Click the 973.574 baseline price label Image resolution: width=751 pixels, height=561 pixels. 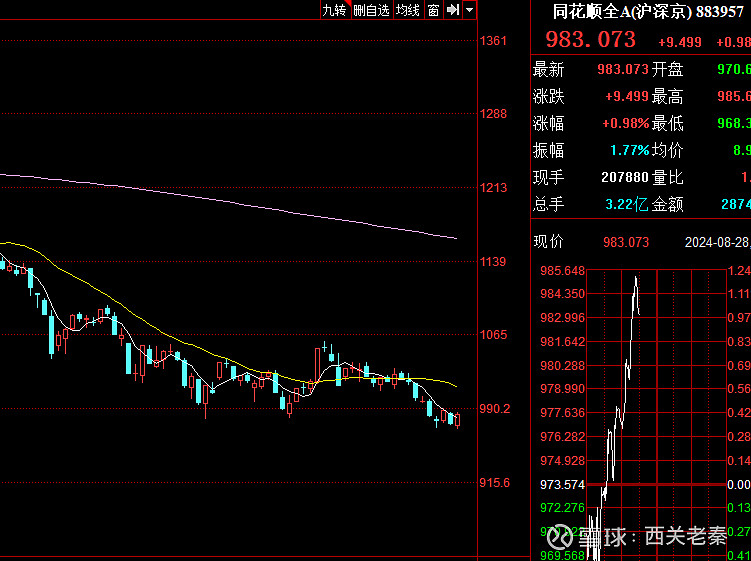tap(563, 484)
